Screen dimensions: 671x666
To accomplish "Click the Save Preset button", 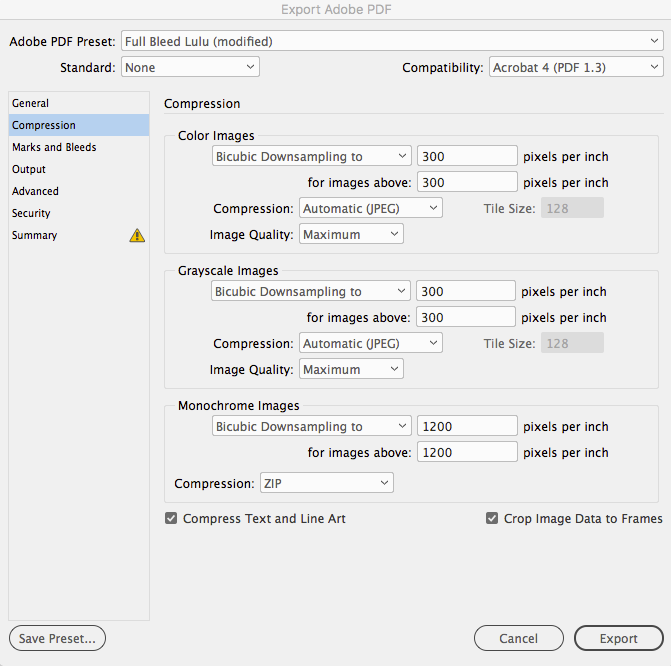I will (57, 638).
